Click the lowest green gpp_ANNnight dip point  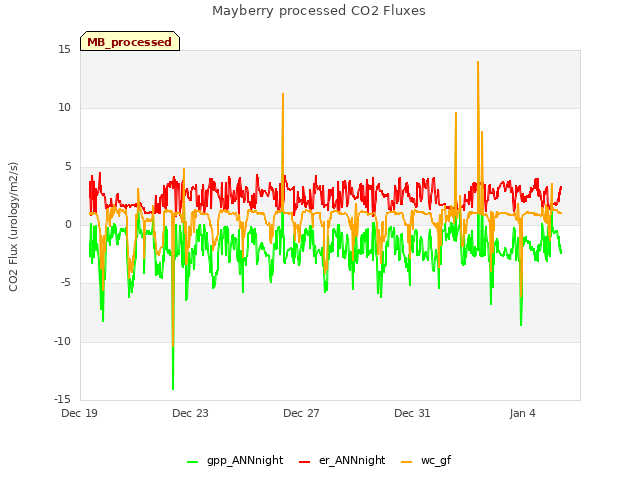[173, 389]
